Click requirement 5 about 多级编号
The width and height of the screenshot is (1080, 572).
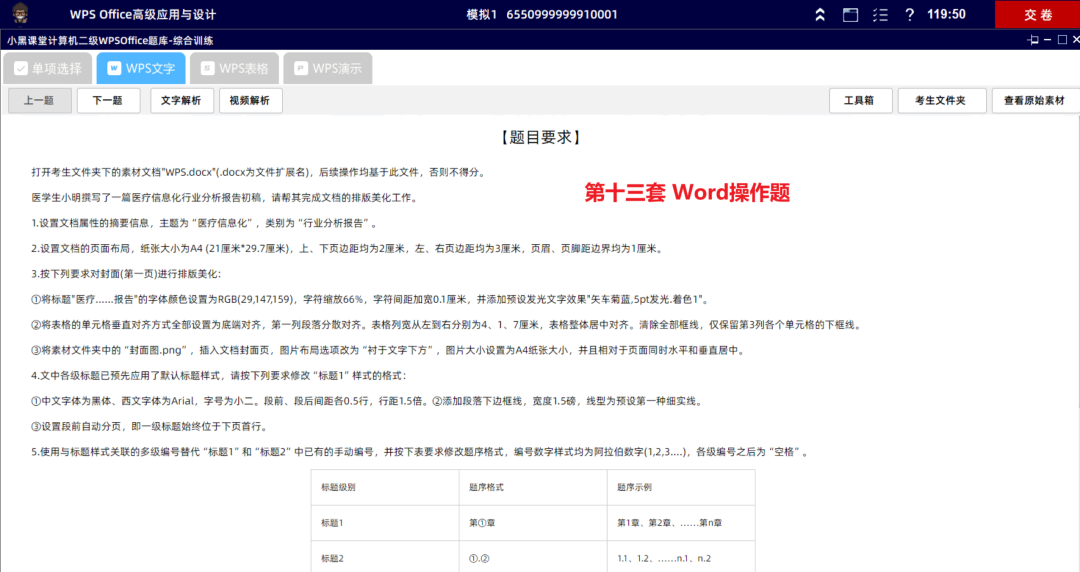pos(422,452)
